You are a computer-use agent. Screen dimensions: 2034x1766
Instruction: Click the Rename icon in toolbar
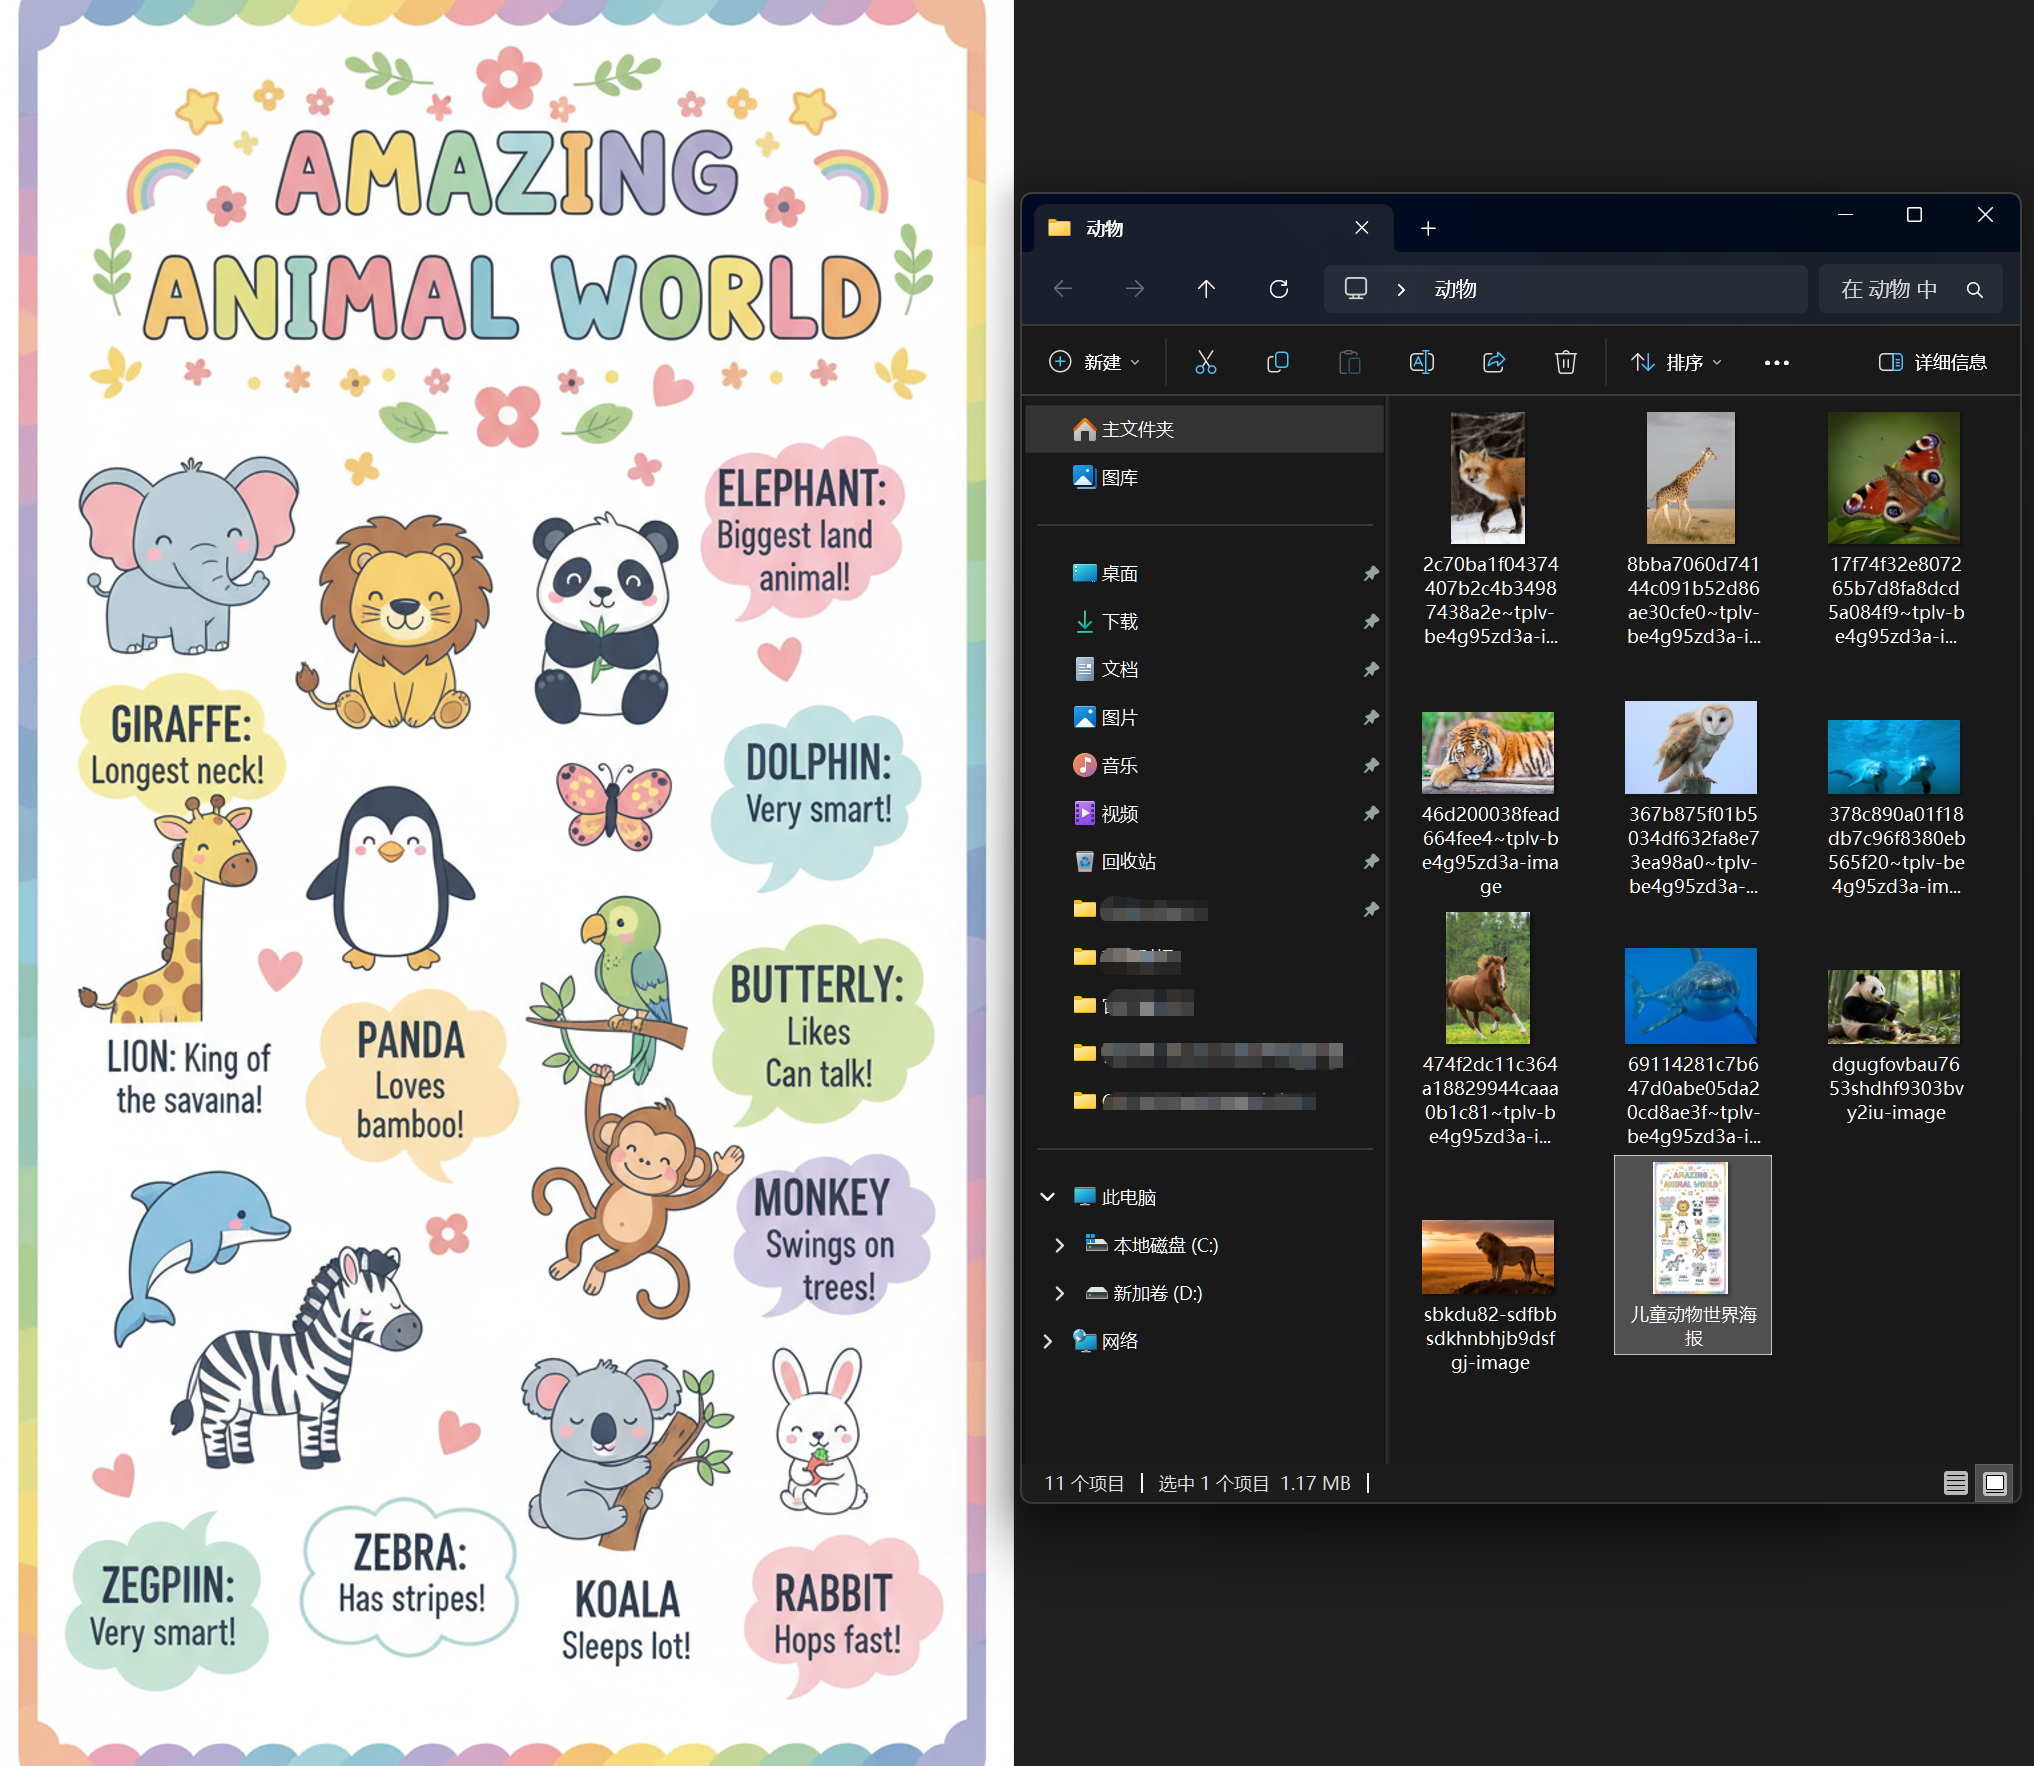tap(1421, 362)
